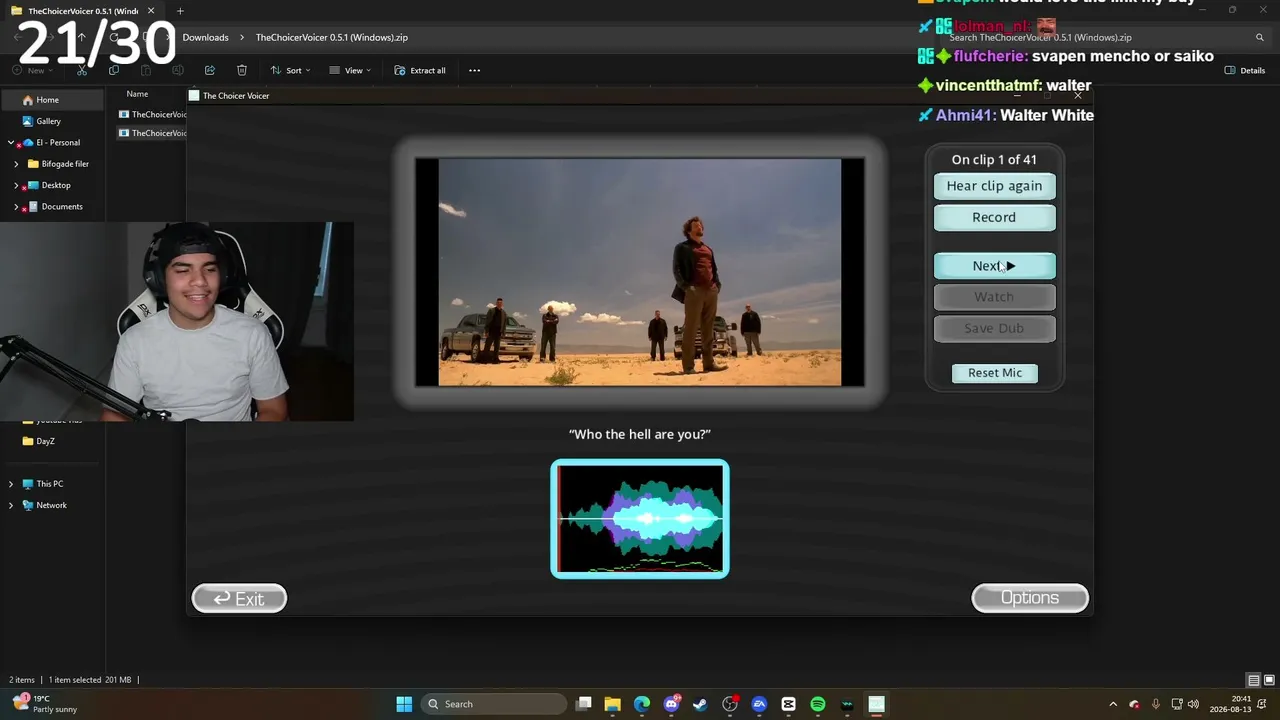Screen dimensions: 1280x720
Task: Expand Network in navigation pane
Action: (x=11, y=505)
